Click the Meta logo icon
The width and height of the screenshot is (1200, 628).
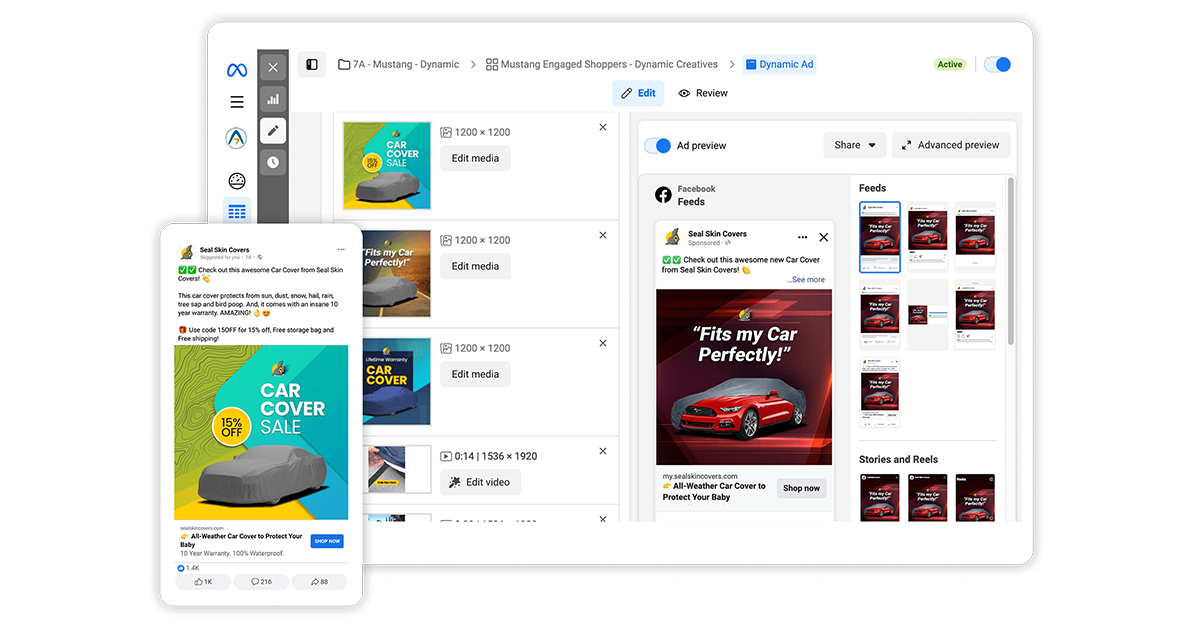(237, 70)
